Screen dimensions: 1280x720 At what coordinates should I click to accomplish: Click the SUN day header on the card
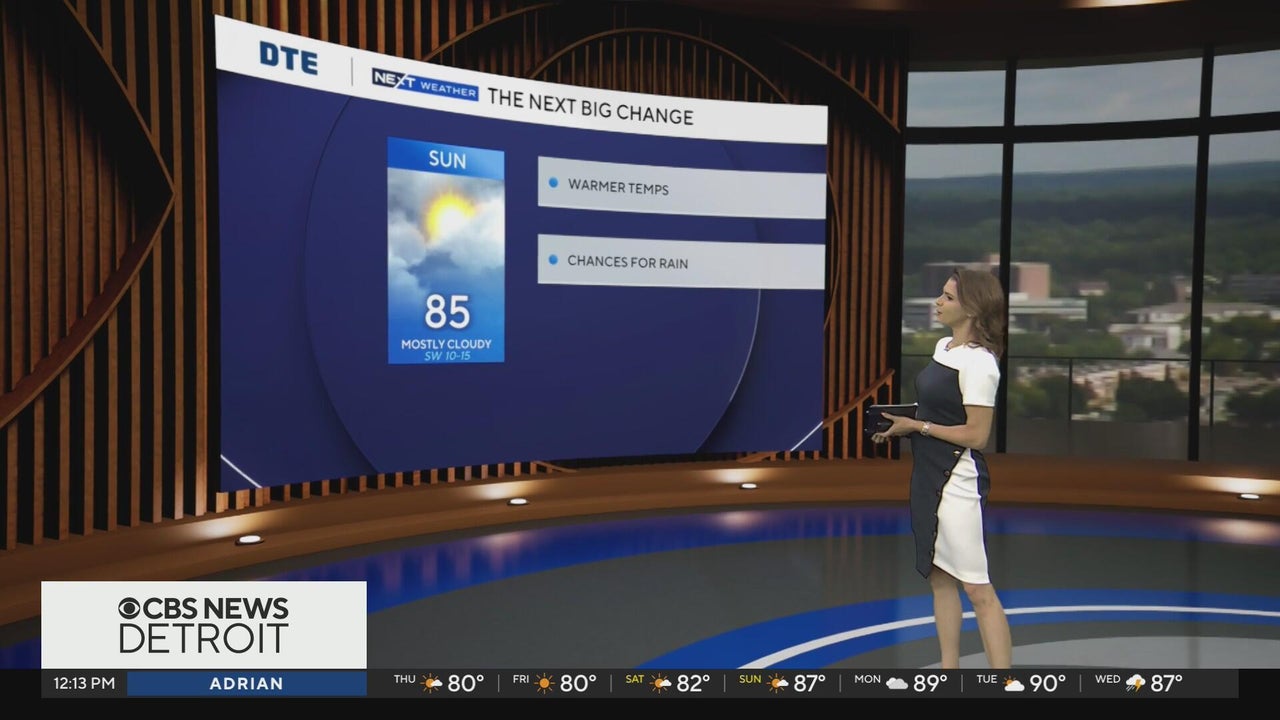tap(447, 160)
